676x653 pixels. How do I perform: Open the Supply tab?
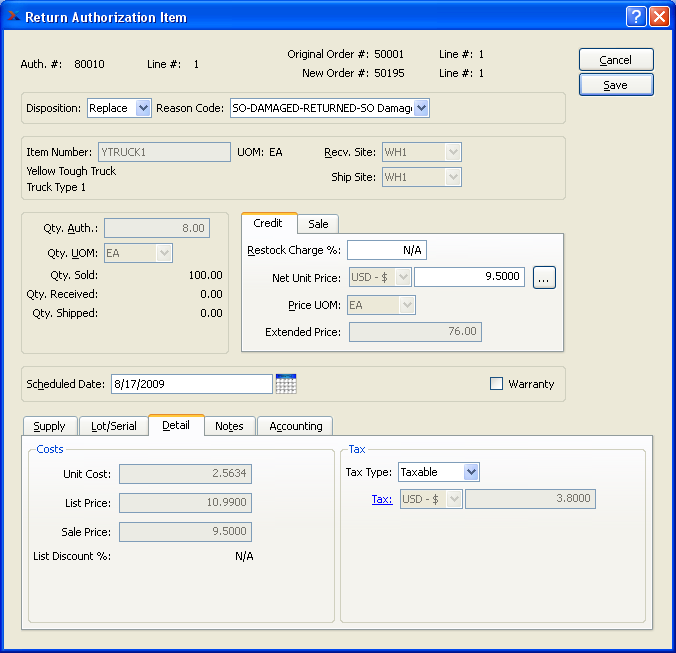click(49, 426)
